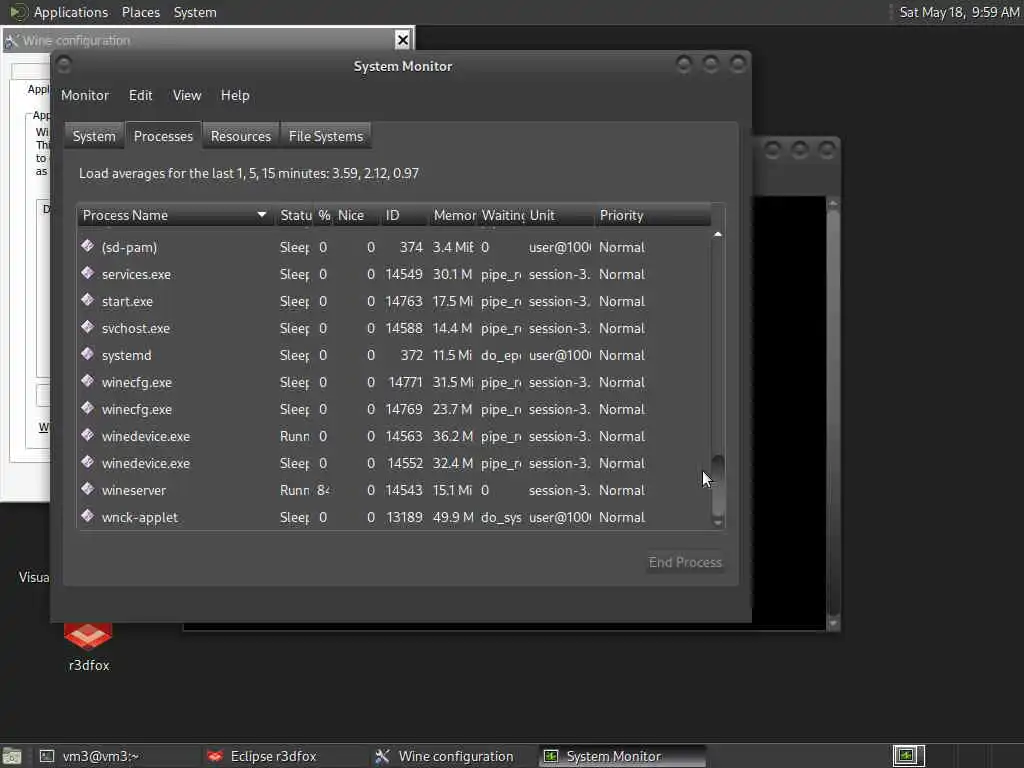The image size is (1024, 768).
Task: Click the do_sys waiting channel cell
Action: coord(501,517)
